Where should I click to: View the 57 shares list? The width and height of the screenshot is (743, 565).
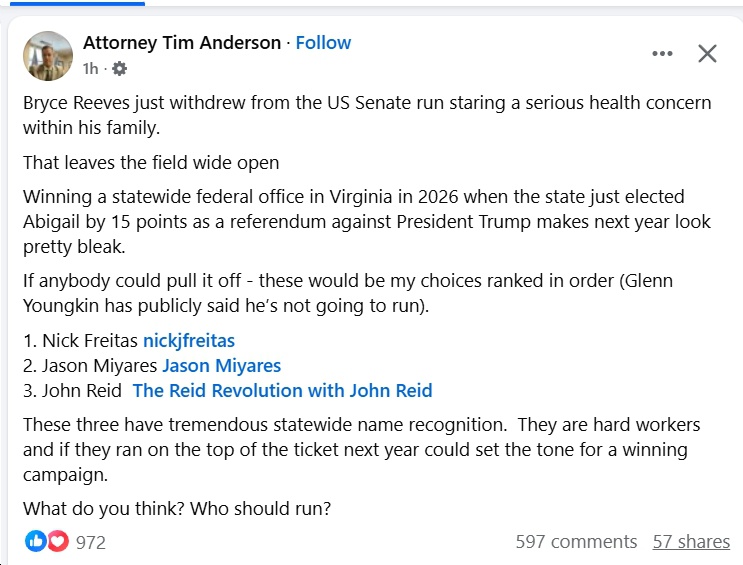click(691, 542)
